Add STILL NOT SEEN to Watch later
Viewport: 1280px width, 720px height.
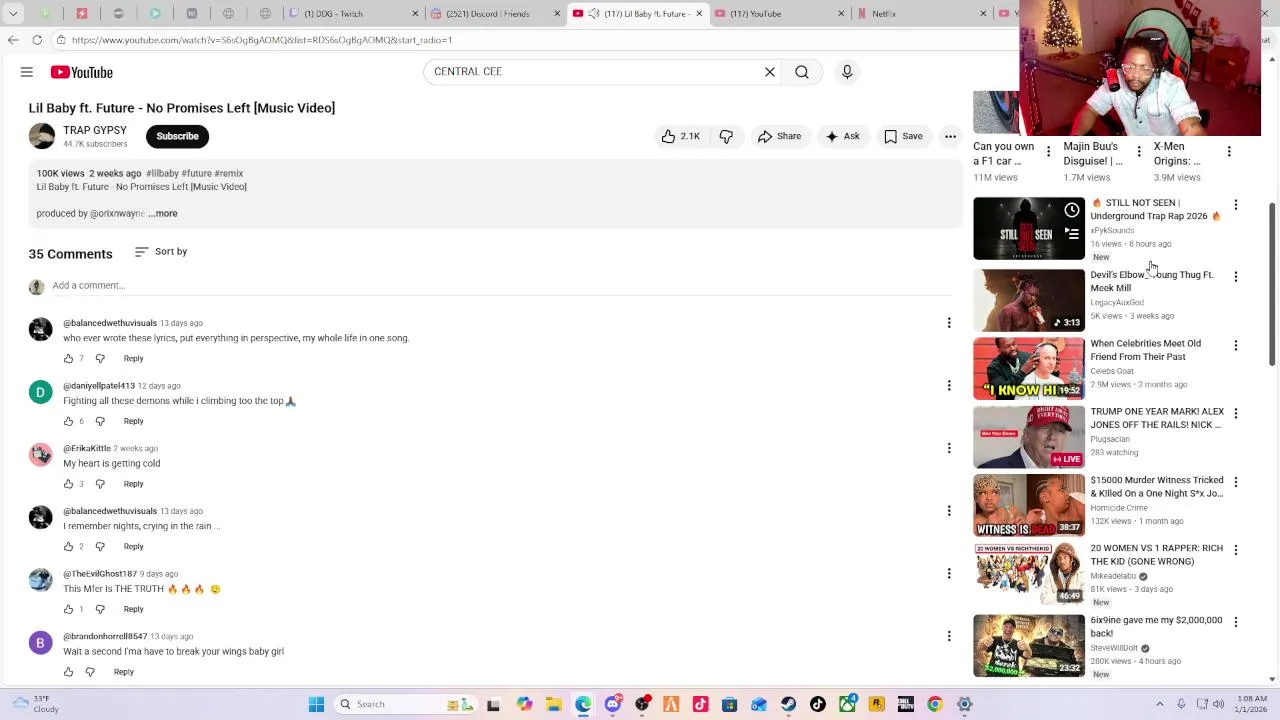point(1072,210)
